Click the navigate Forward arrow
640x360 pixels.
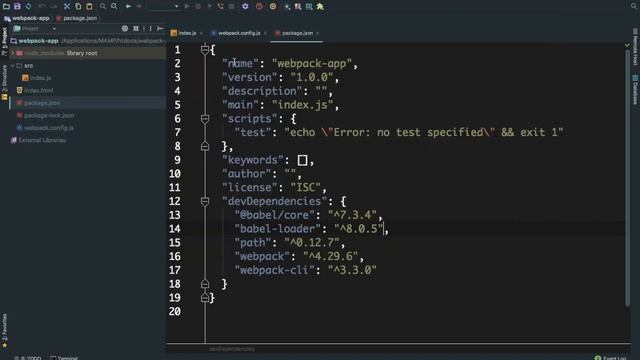click(x=139, y=7)
